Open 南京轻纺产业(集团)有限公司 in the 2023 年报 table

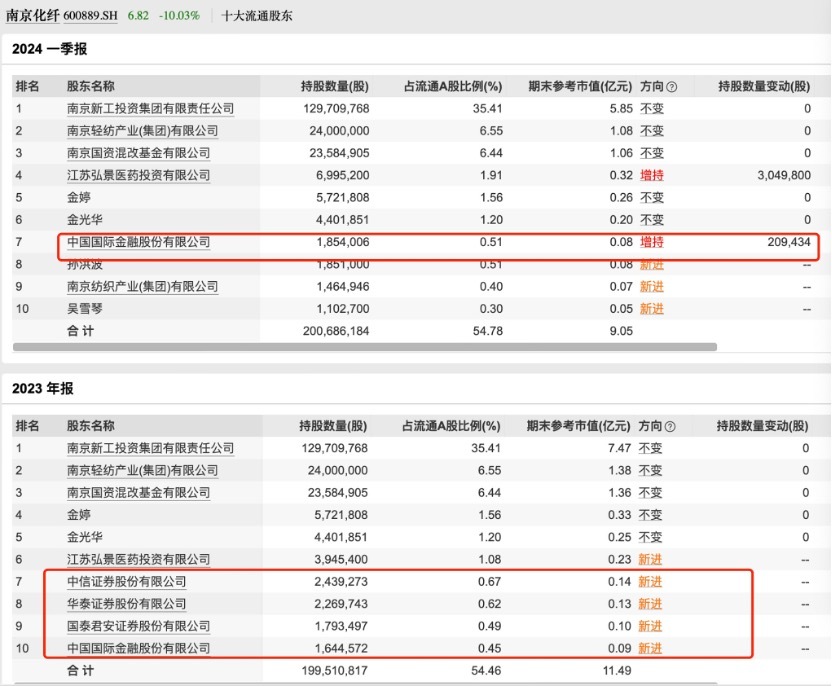[142, 470]
